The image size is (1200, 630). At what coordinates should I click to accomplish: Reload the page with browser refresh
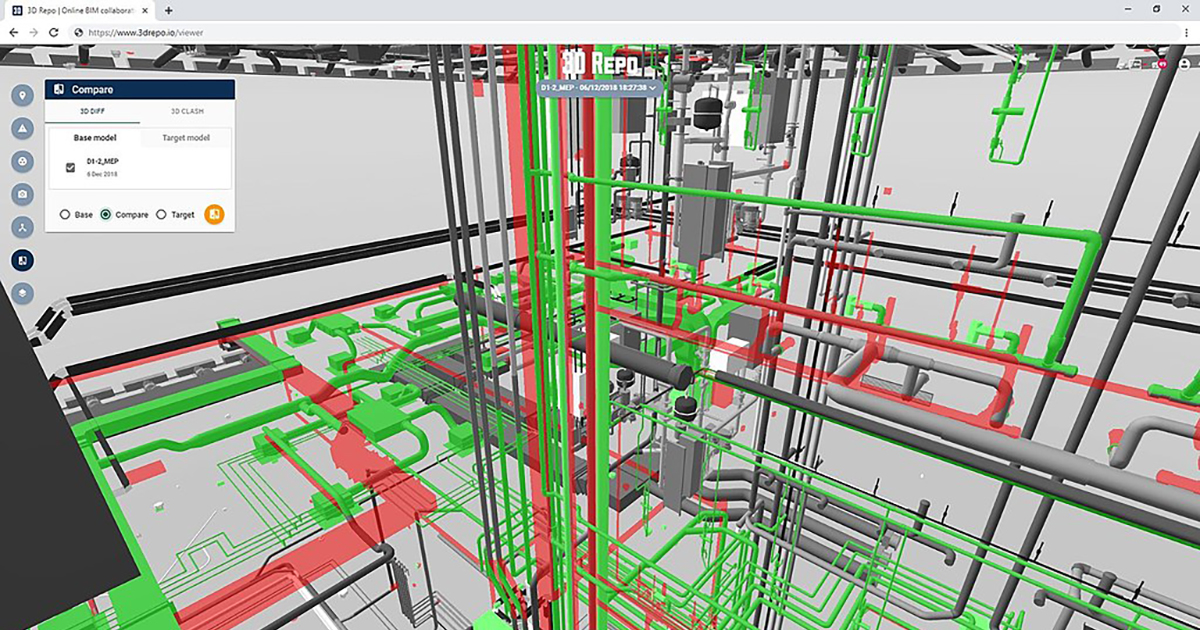[x=54, y=32]
